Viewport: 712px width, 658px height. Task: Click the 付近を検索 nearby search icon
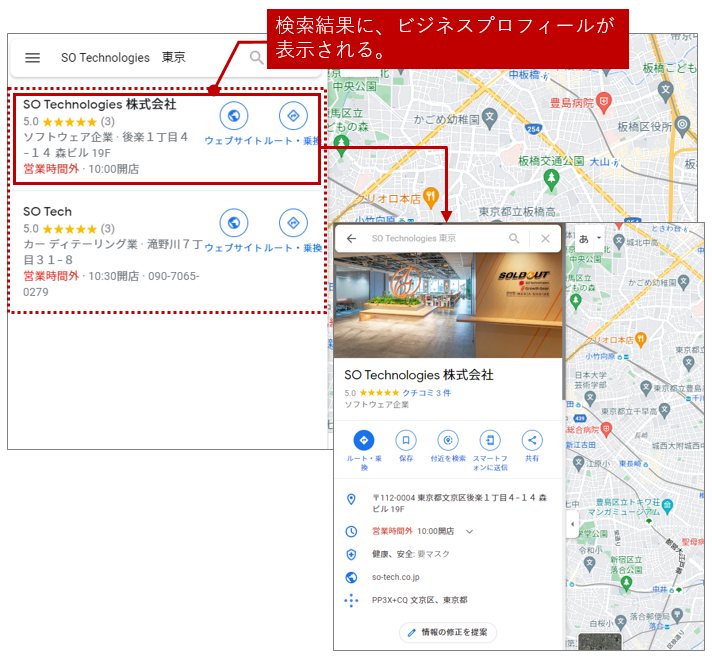click(x=447, y=440)
